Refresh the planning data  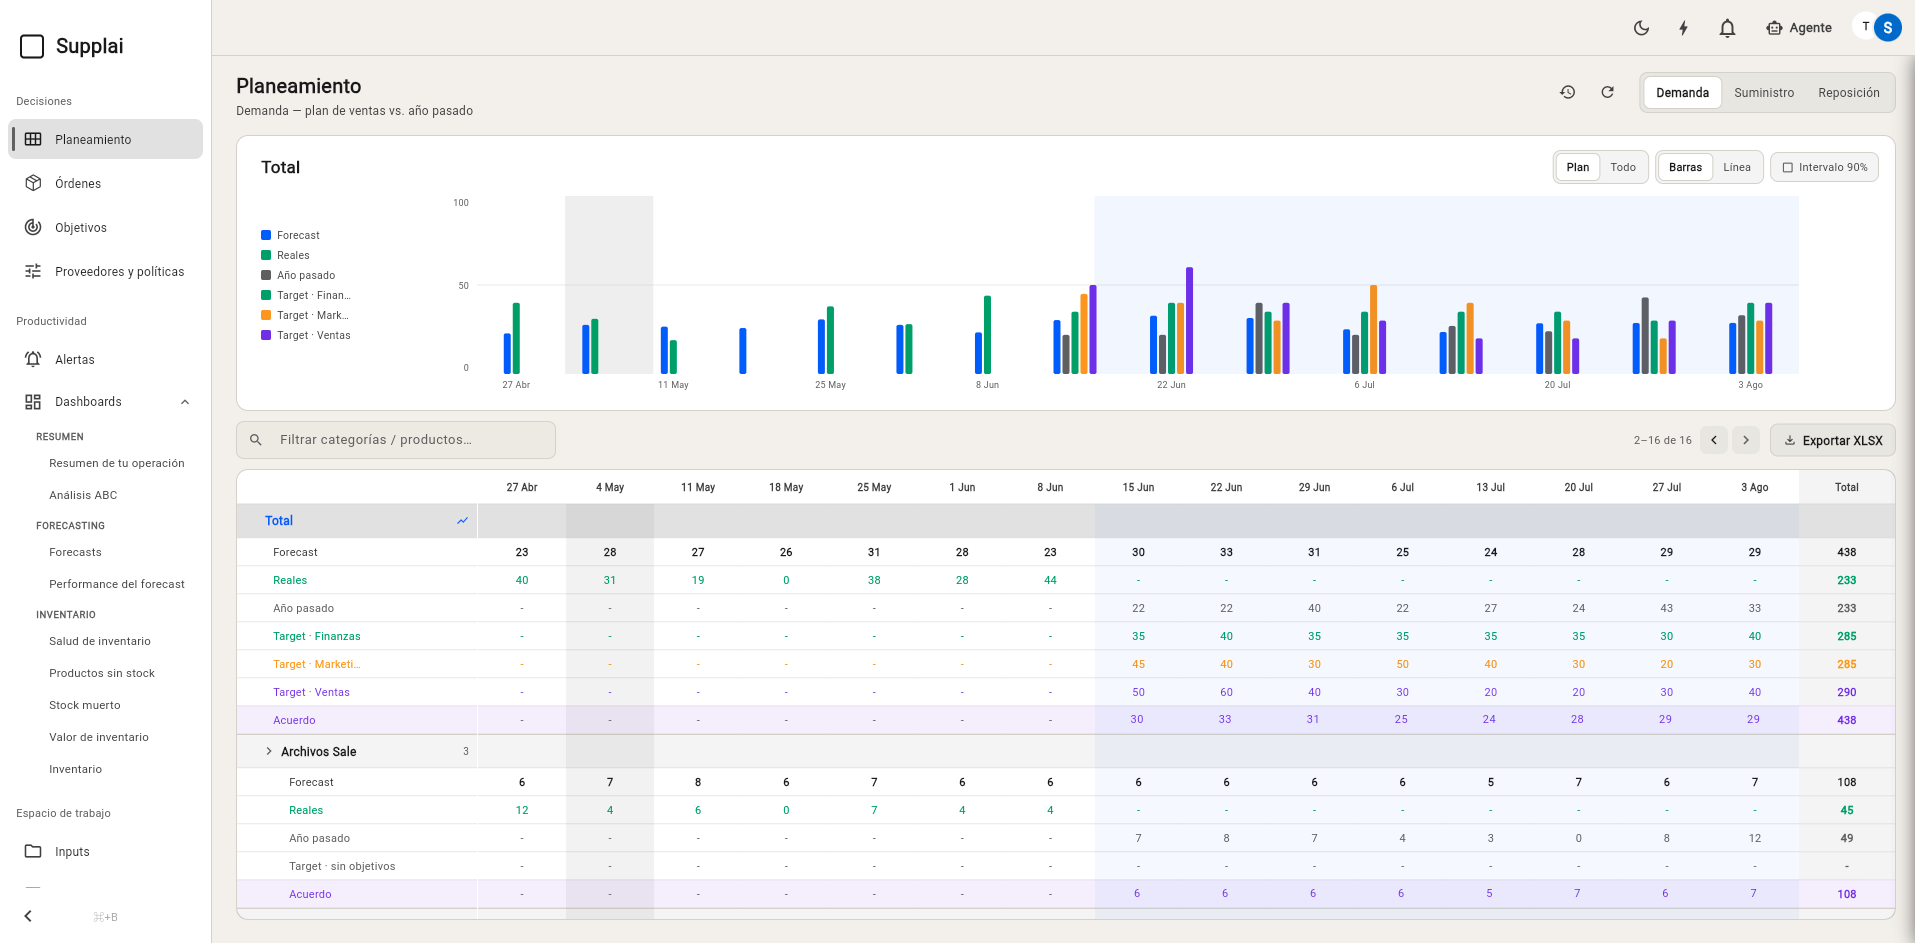click(1608, 92)
